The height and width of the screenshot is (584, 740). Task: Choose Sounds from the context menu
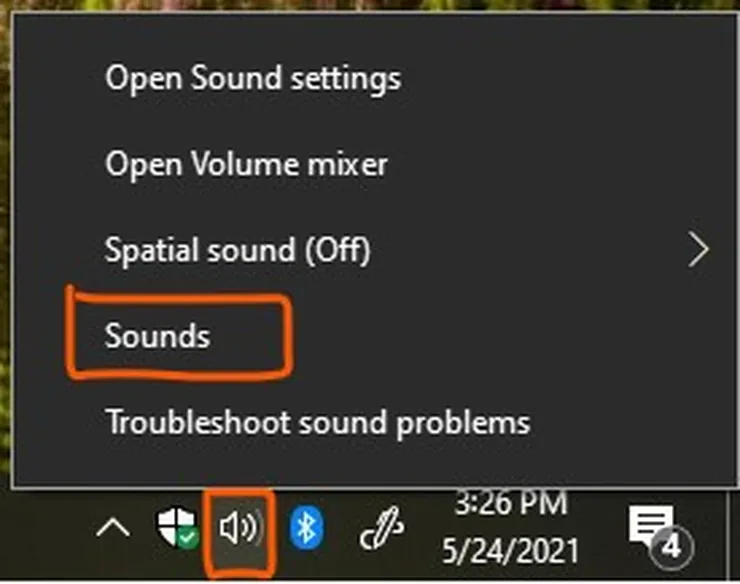point(158,336)
